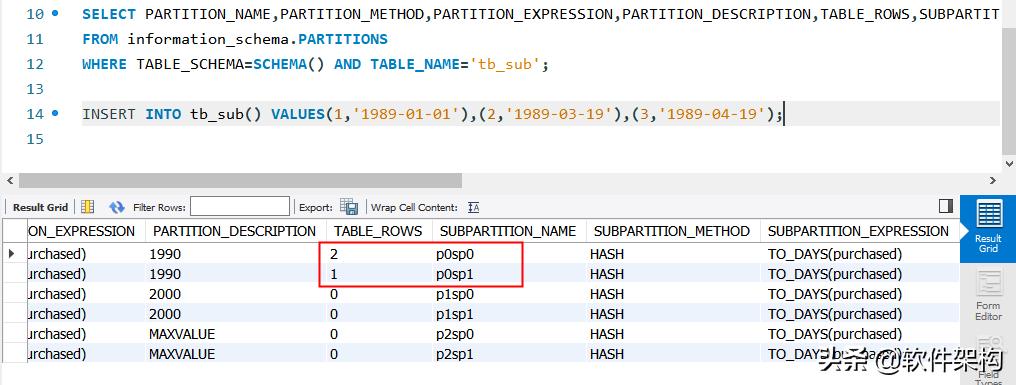Viewport: 1016px width, 385px height.
Task: Click the '1989-04-19' value on line 14
Action: (x=712, y=114)
